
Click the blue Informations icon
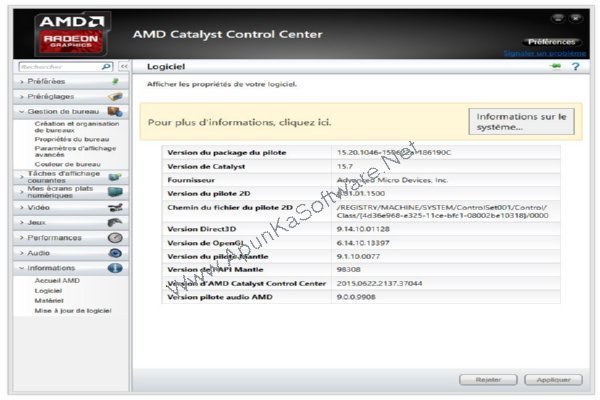[x=115, y=268]
